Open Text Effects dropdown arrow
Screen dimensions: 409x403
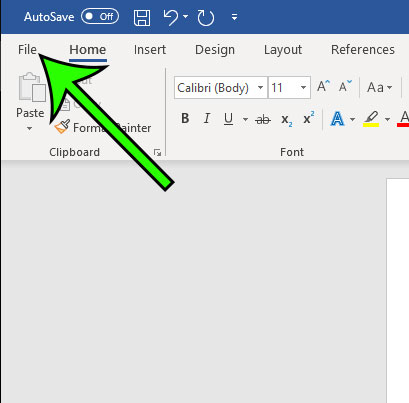(x=352, y=119)
